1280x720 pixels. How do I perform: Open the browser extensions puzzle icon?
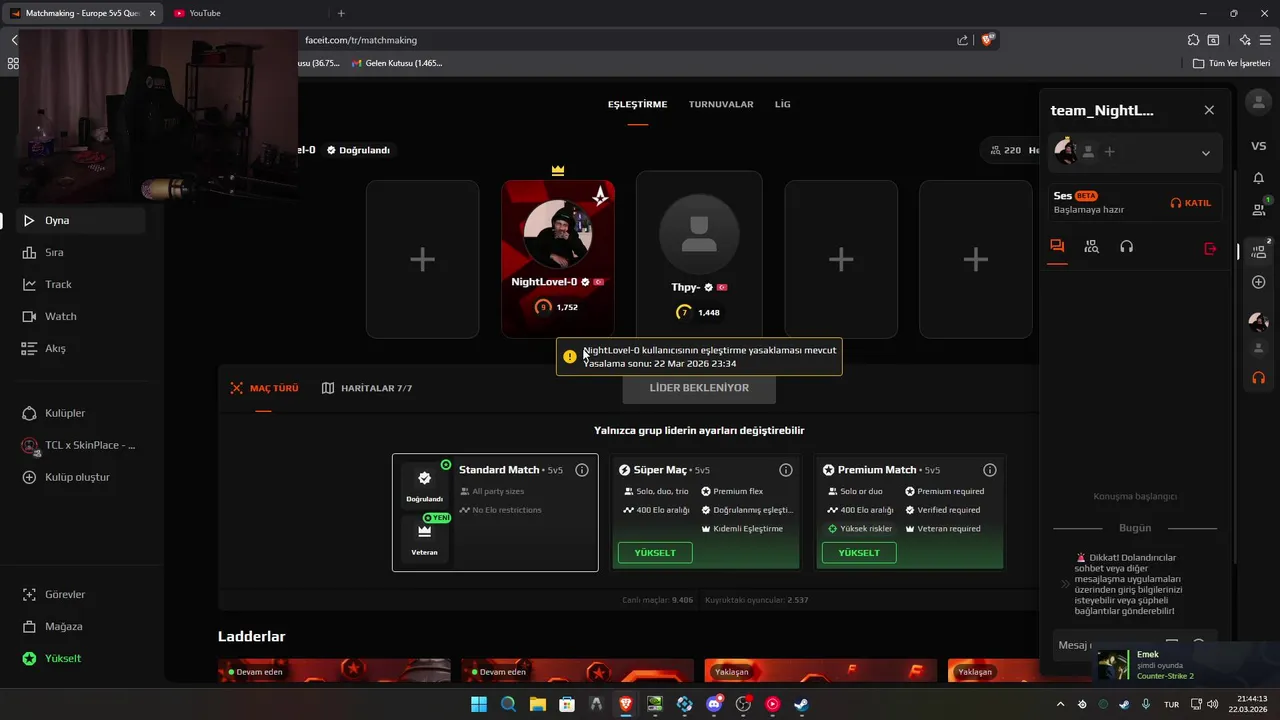(1193, 40)
